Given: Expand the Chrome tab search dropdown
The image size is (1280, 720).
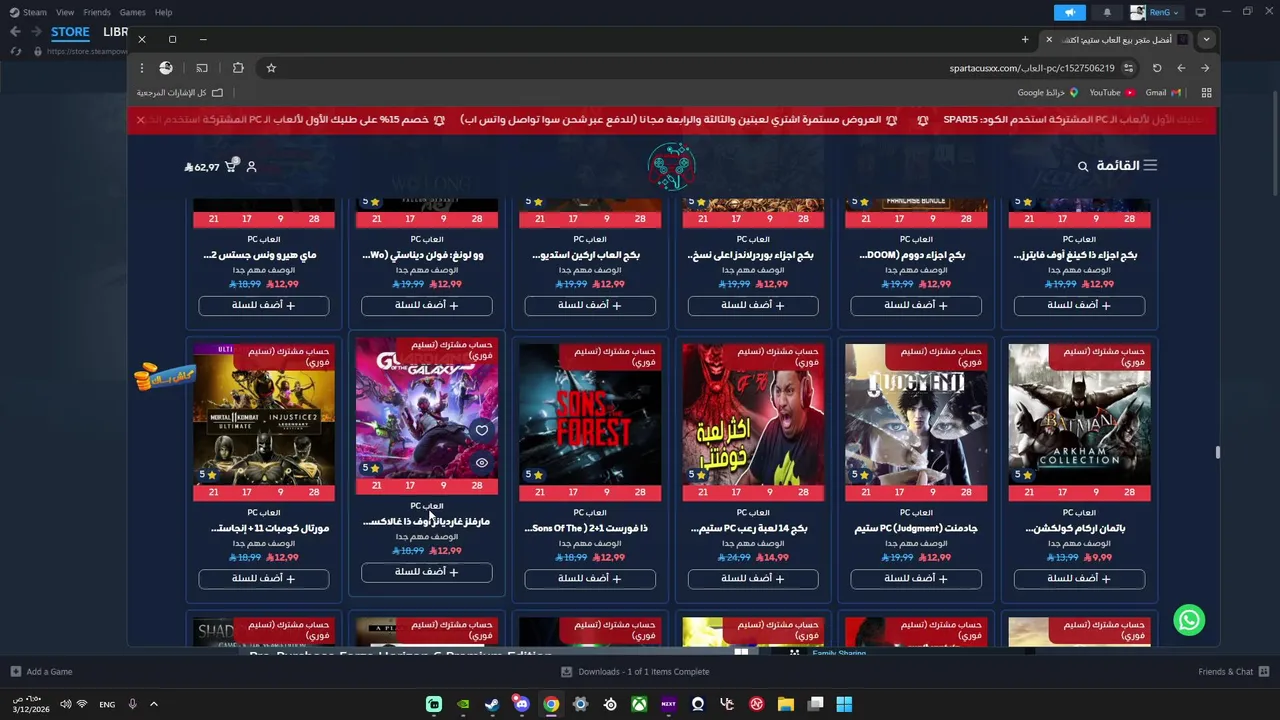Looking at the screenshot, I should coord(1206,39).
